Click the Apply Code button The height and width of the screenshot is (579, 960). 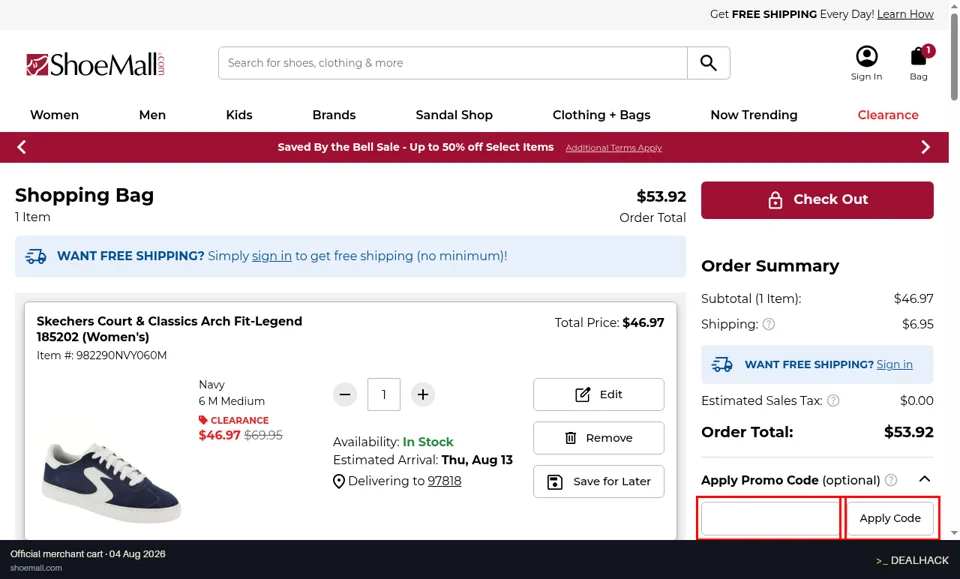point(890,518)
